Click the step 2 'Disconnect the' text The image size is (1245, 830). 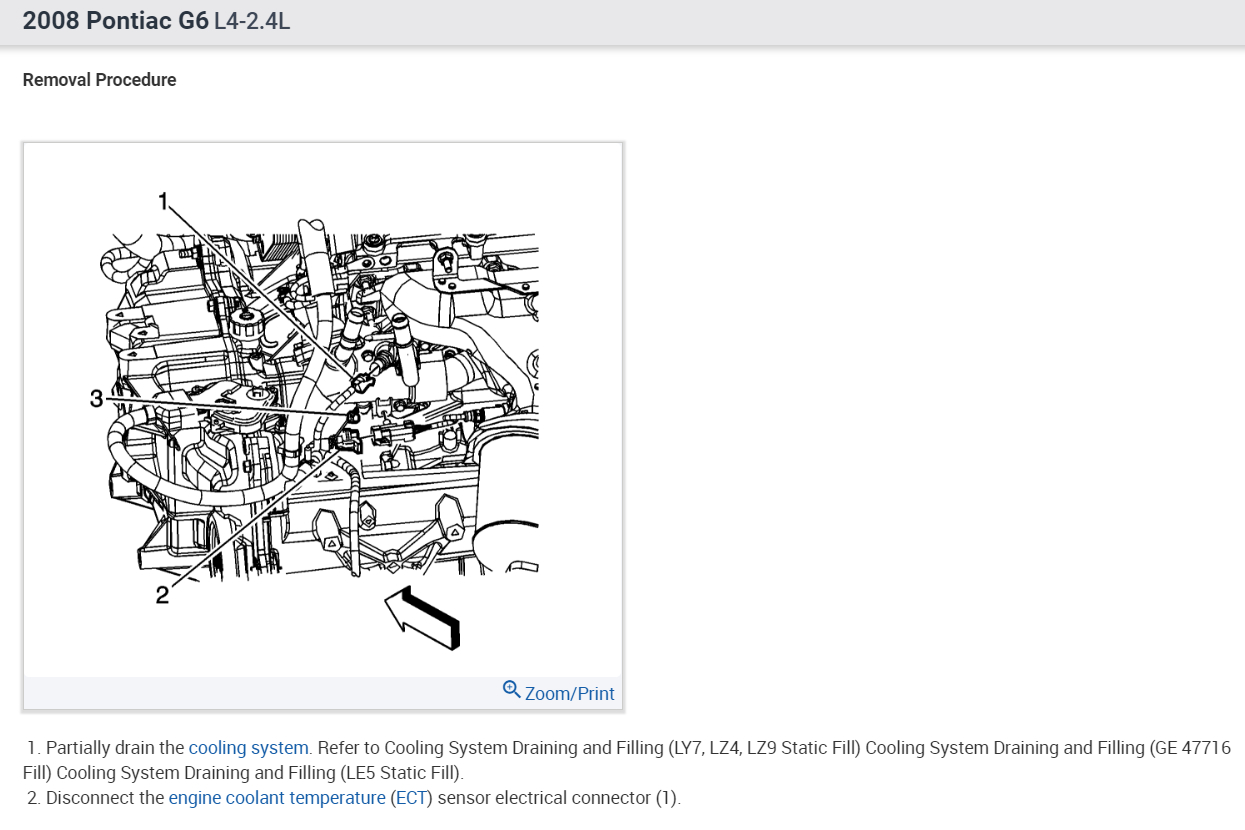(x=105, y=798)
